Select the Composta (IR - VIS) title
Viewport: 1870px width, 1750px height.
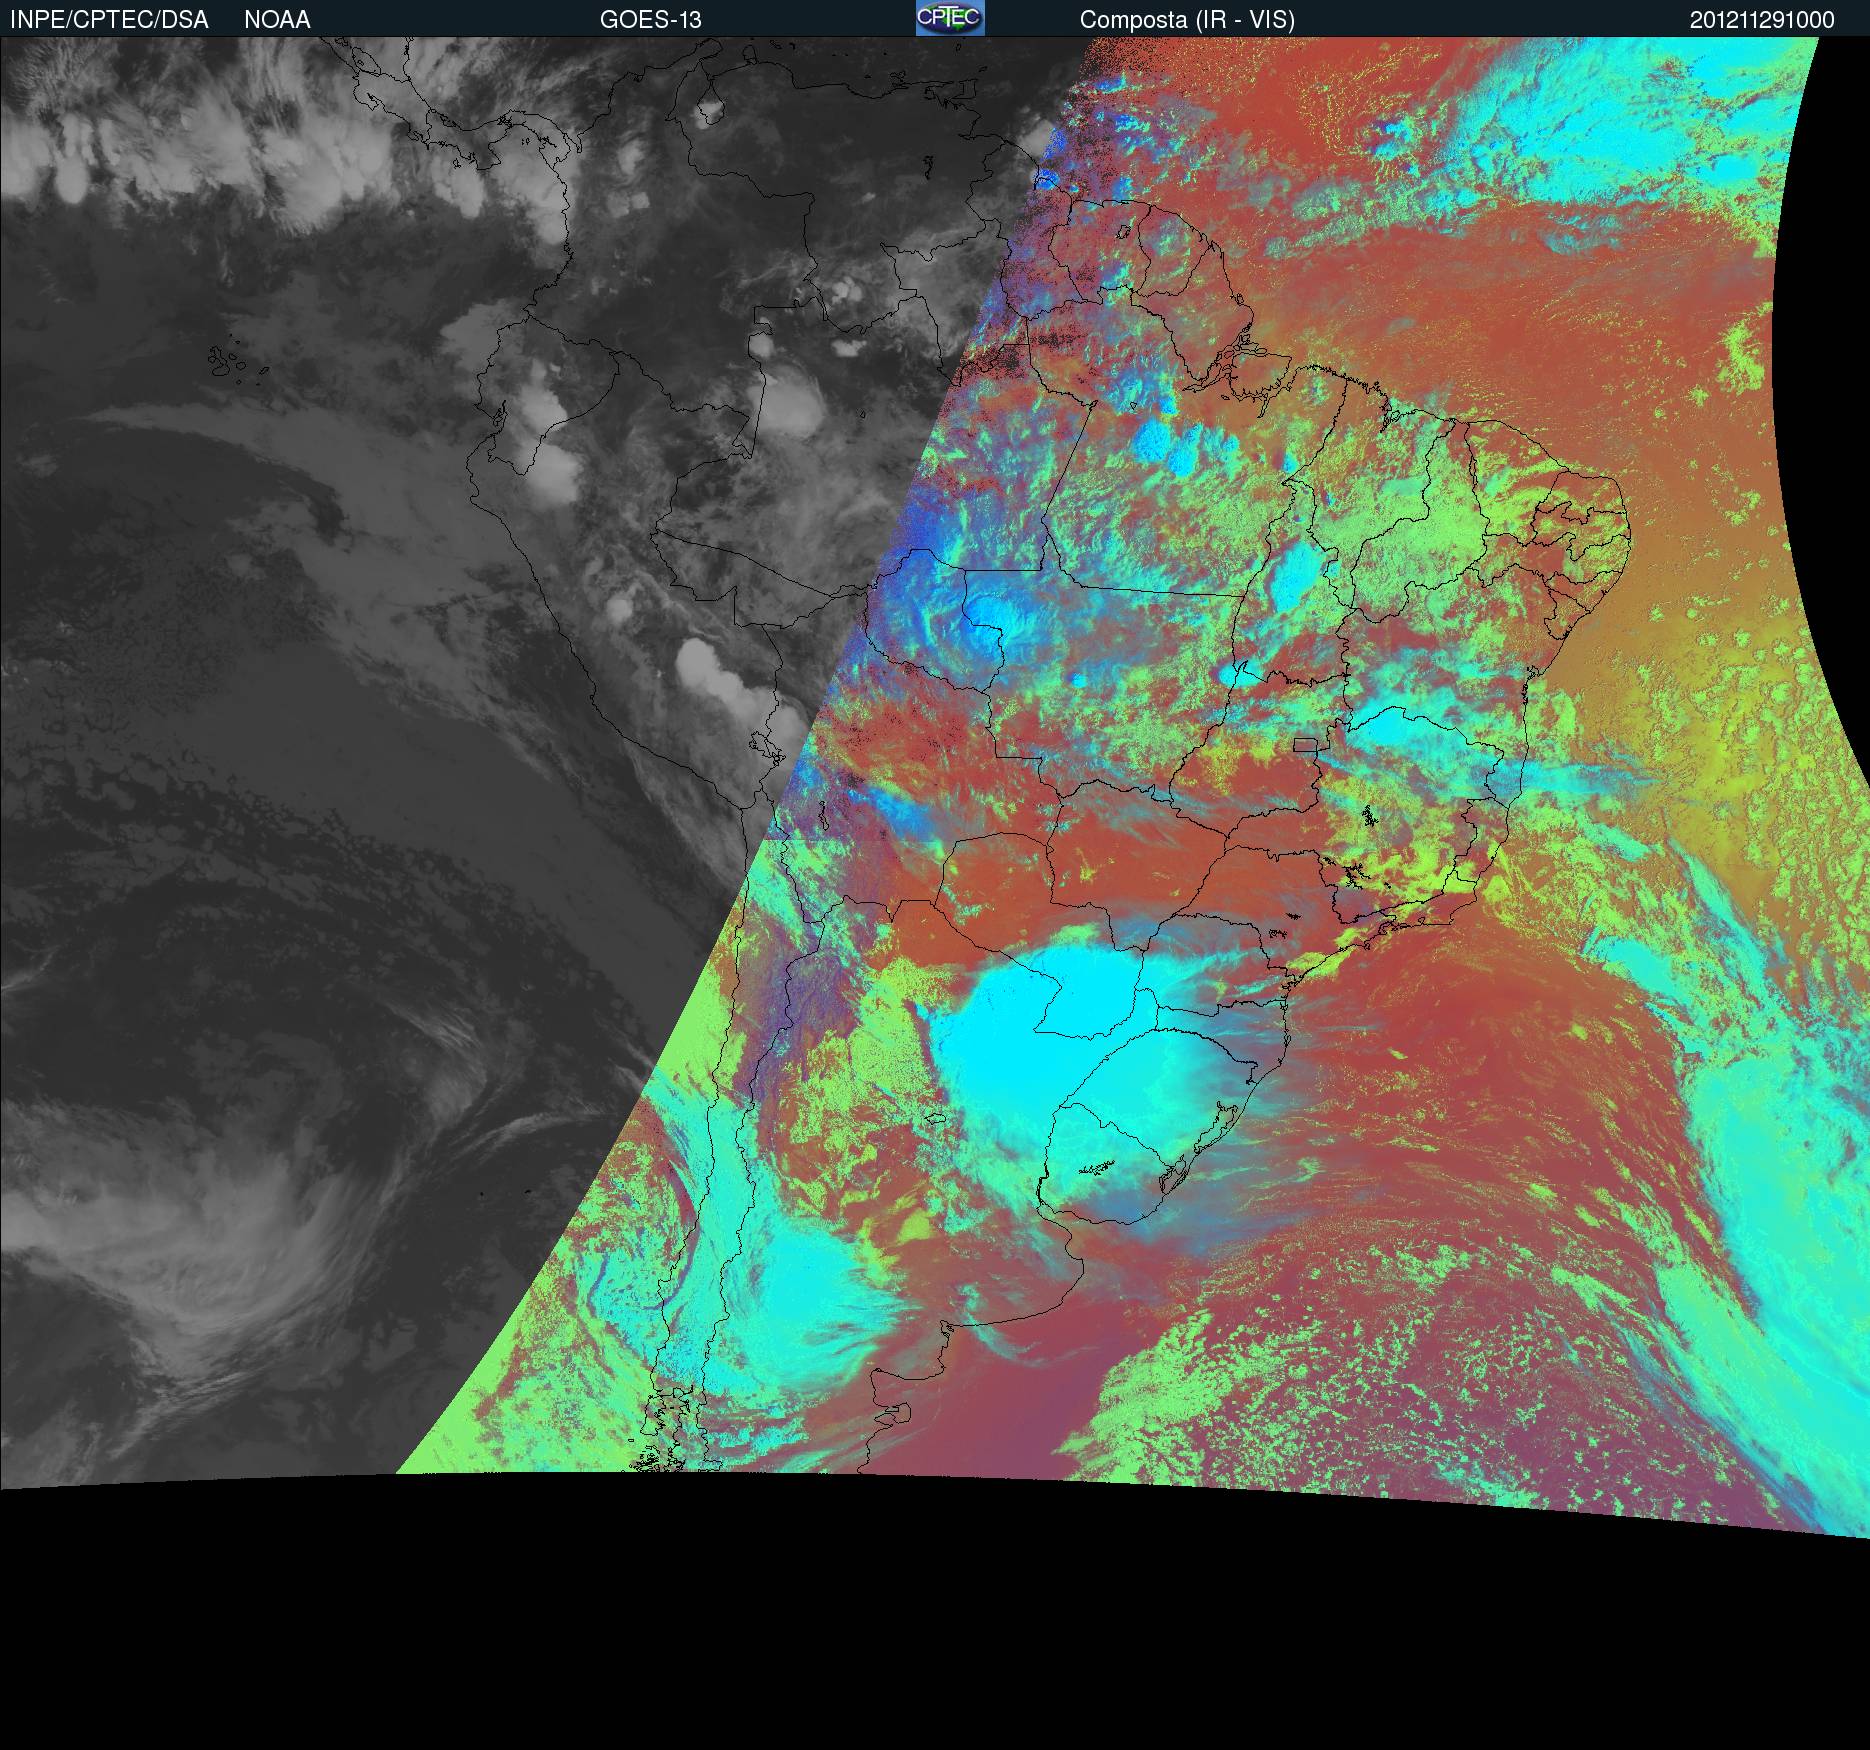(x=1187, y=20)
